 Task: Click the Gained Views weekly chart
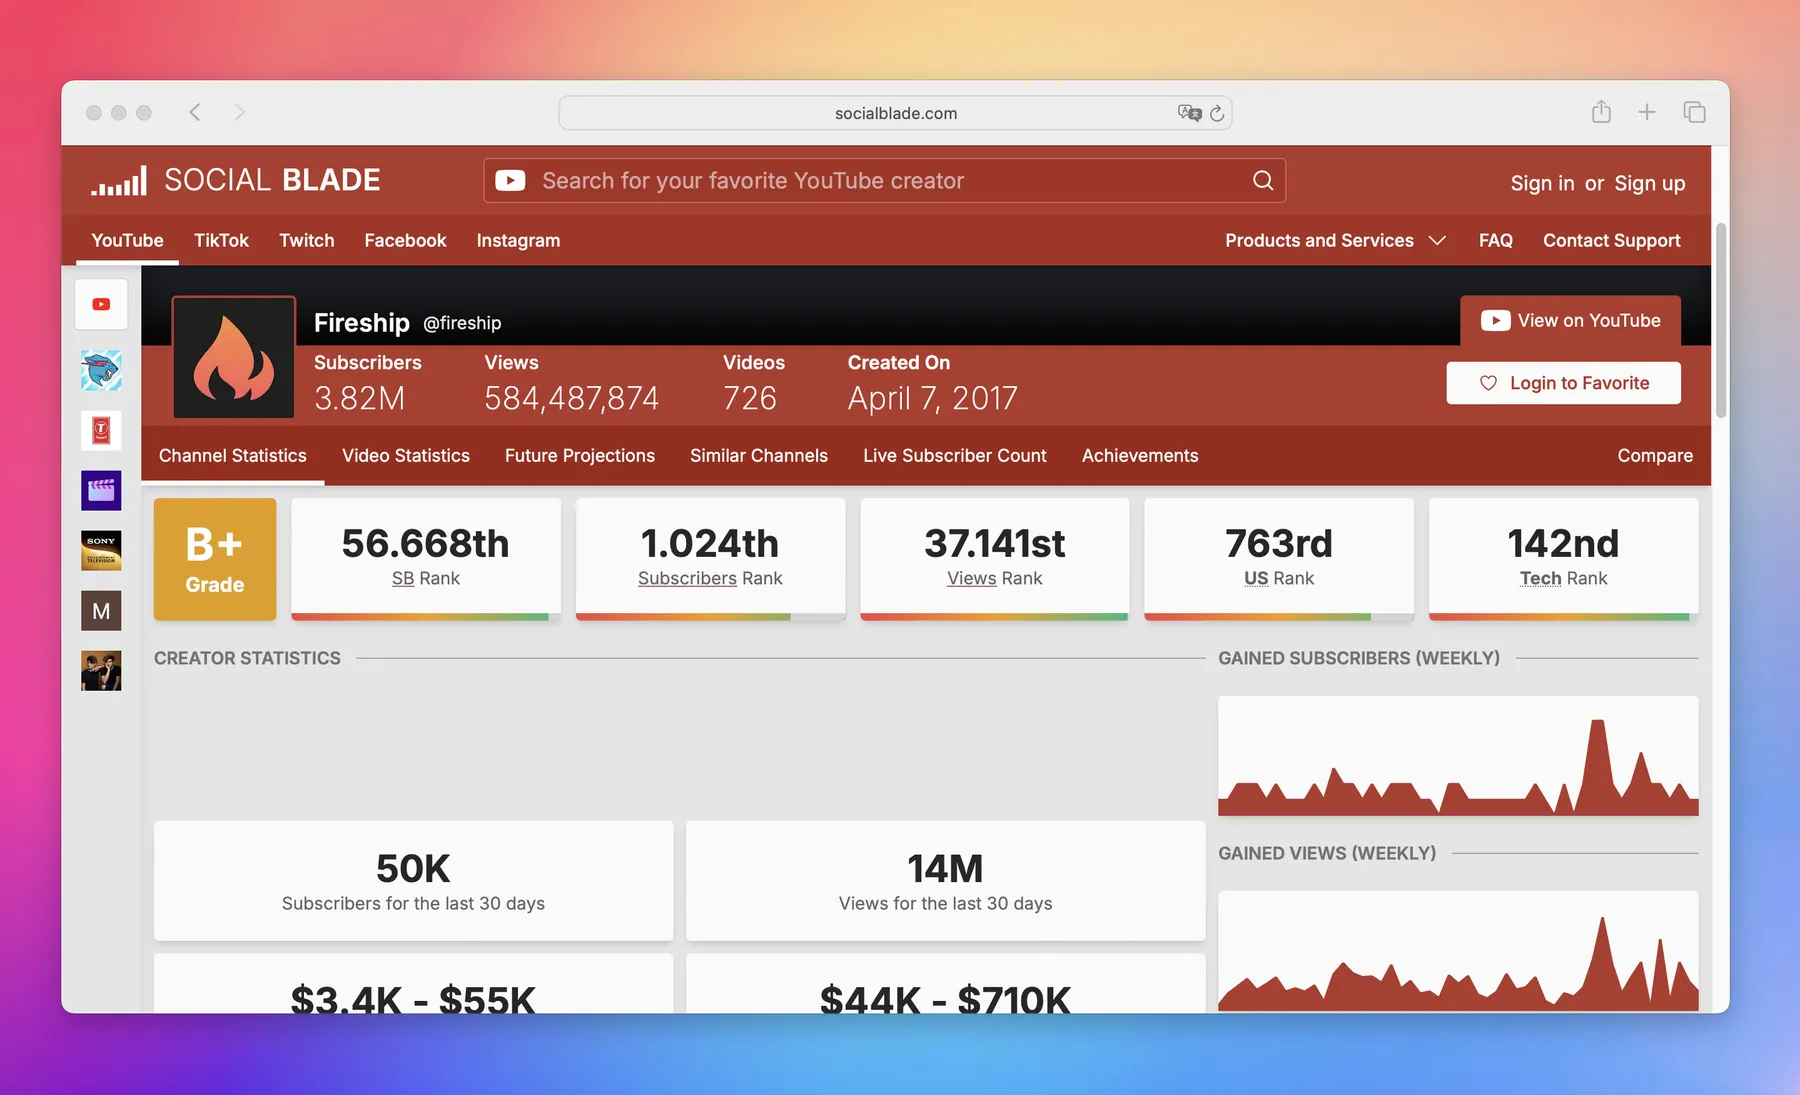pyautogui.click(x=1458, y=951)
